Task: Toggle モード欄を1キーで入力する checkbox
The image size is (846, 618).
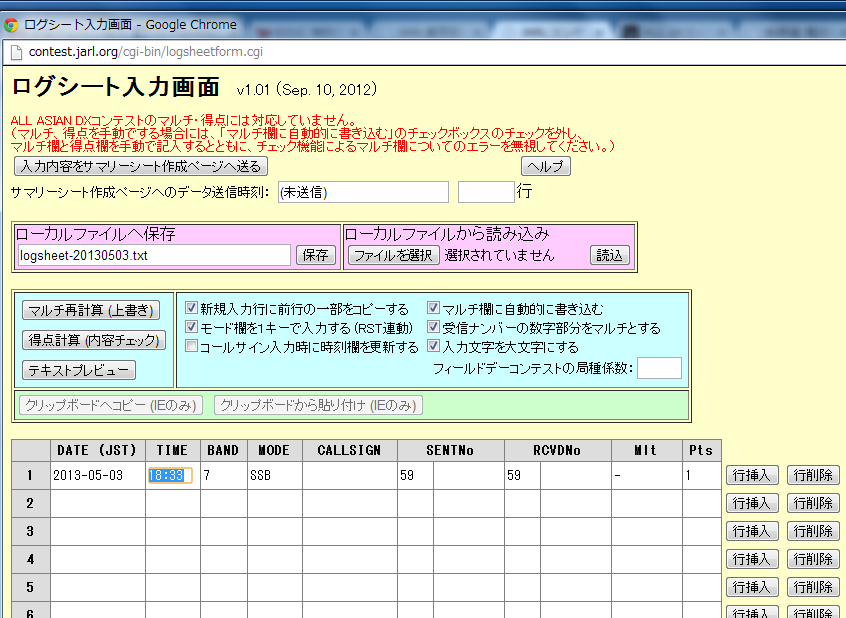Action: coord(191,327)
